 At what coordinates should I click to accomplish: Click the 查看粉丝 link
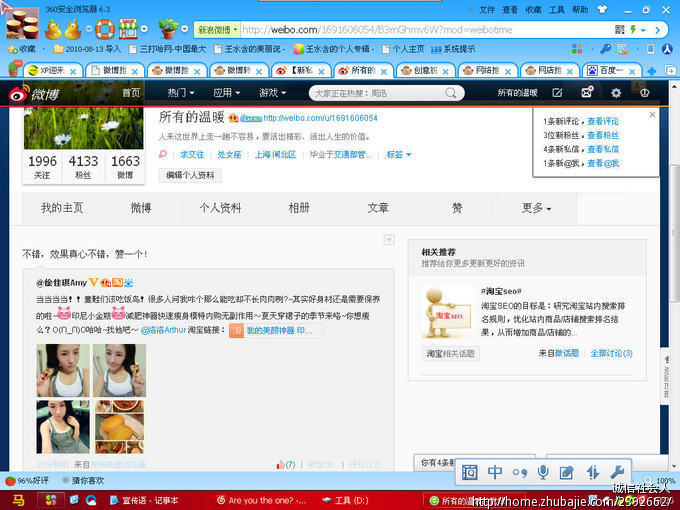pyautogui.click(x=603, y=135)
